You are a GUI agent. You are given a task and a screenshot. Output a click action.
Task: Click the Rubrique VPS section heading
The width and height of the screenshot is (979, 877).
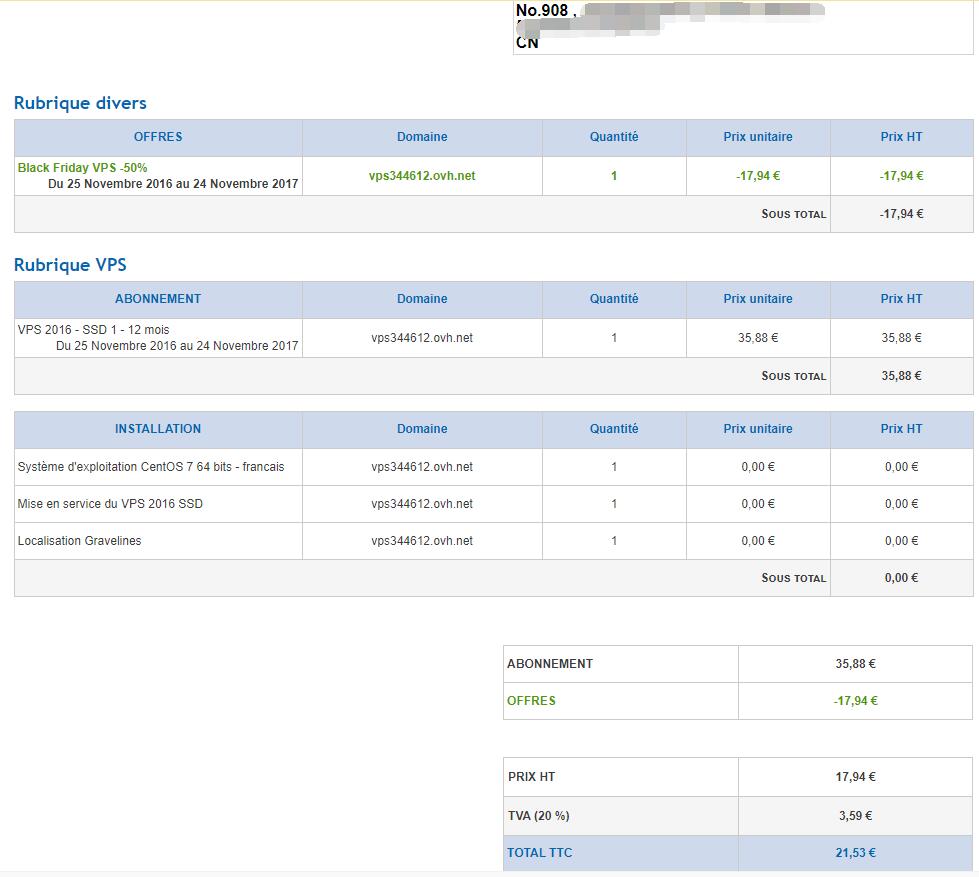tap(70, 265)
